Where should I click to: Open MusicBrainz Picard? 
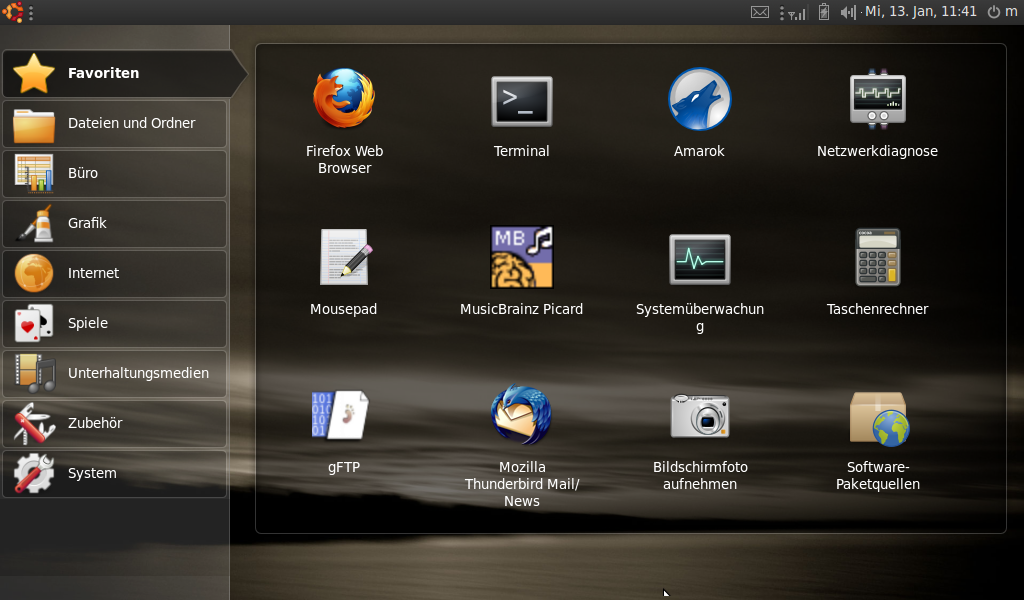pyautogui.click(x=521, y=271)
